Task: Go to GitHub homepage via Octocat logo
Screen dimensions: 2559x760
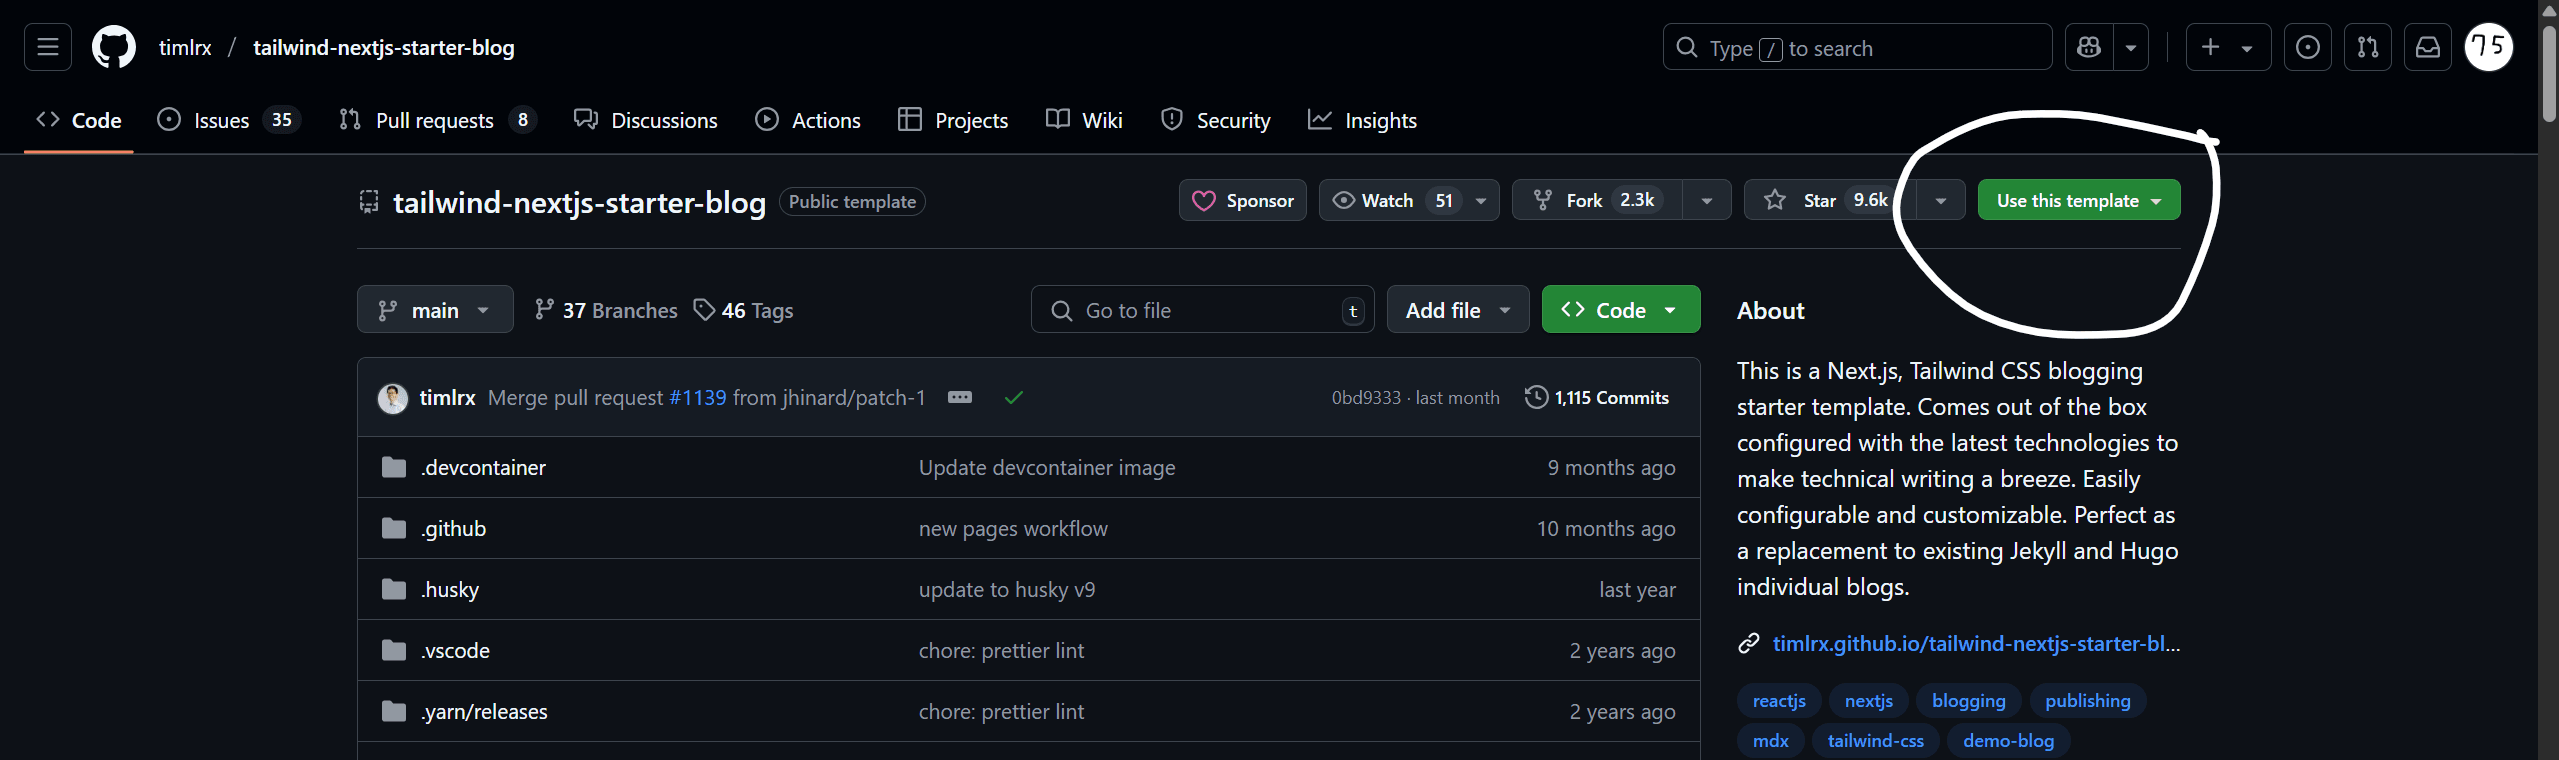Action: (114, 47)
